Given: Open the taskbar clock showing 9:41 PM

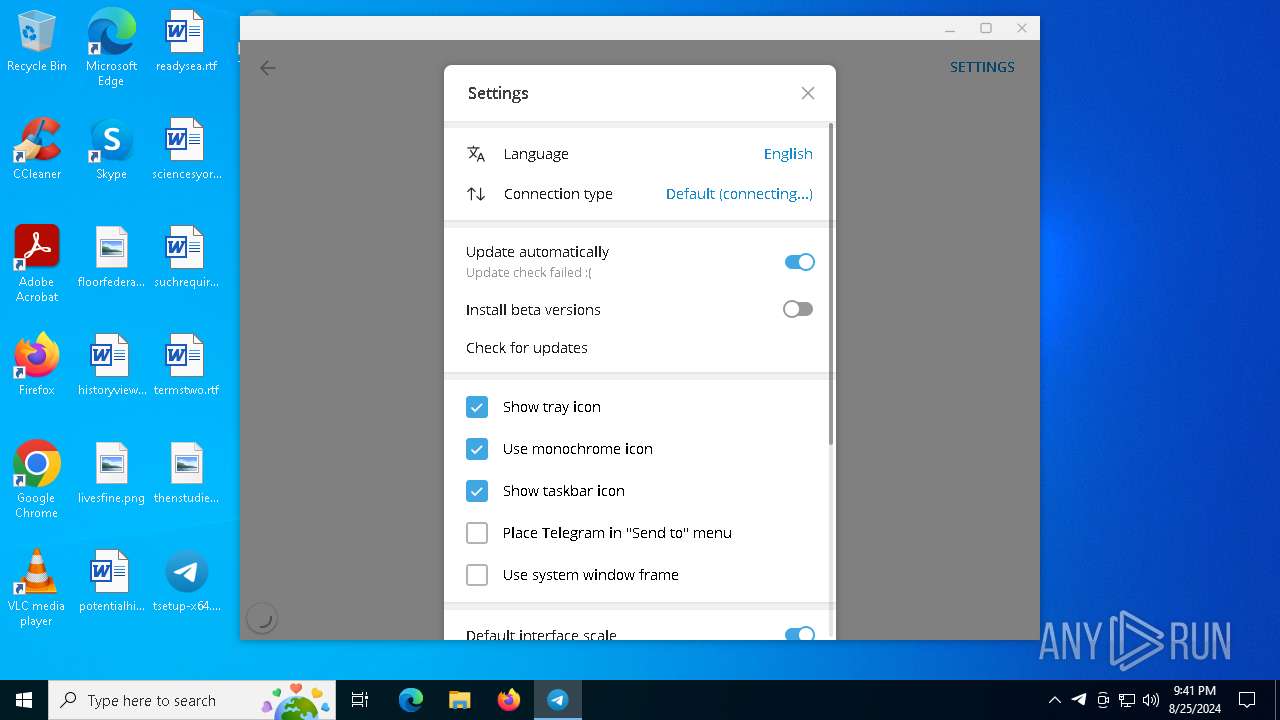Looking at the screenshot, I should (x=1195, y=700).
